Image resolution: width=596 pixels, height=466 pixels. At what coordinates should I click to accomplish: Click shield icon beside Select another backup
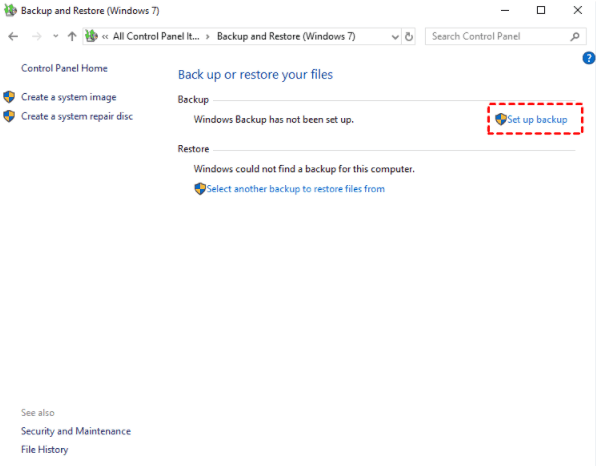200,189
